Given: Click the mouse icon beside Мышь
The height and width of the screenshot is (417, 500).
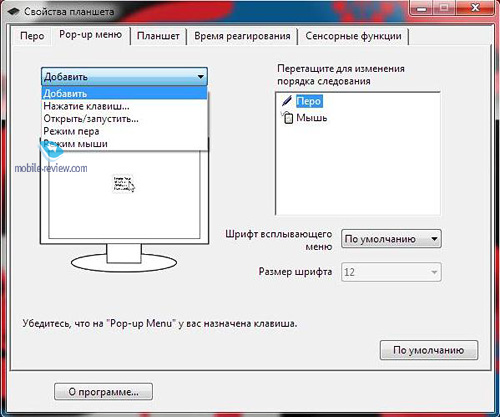Looking at the screenshot, I should pyautogui.click(x=287, y=118).
